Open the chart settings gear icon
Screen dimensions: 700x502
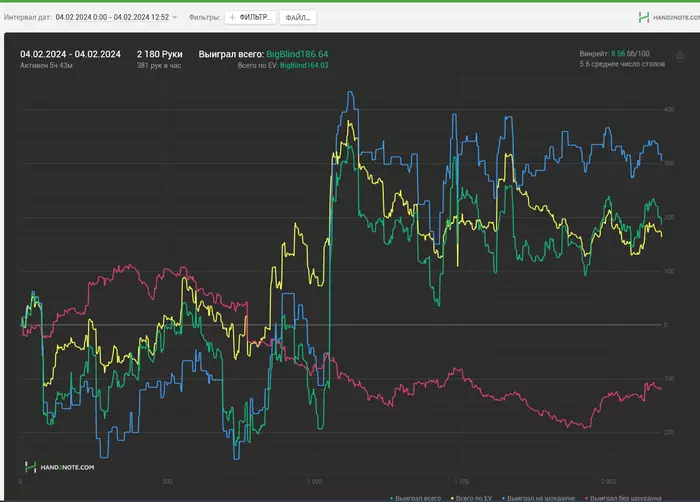(679, 55)
